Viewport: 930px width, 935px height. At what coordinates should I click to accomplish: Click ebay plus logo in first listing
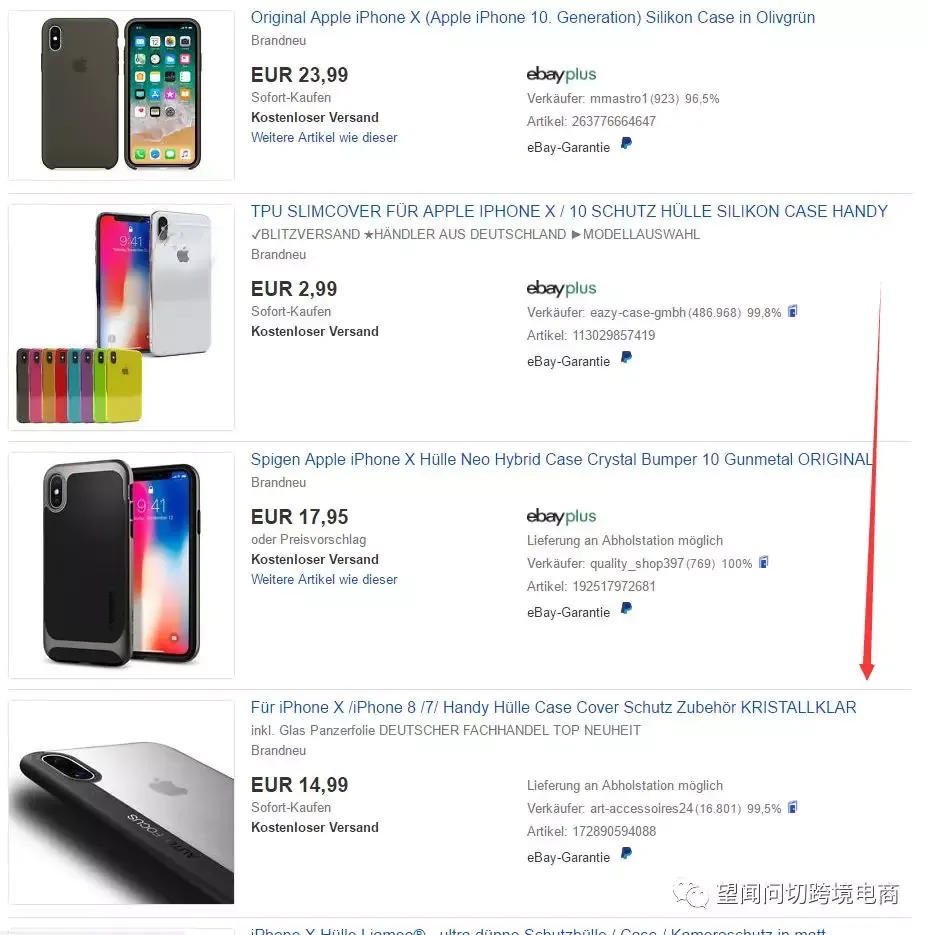[561, 75]
